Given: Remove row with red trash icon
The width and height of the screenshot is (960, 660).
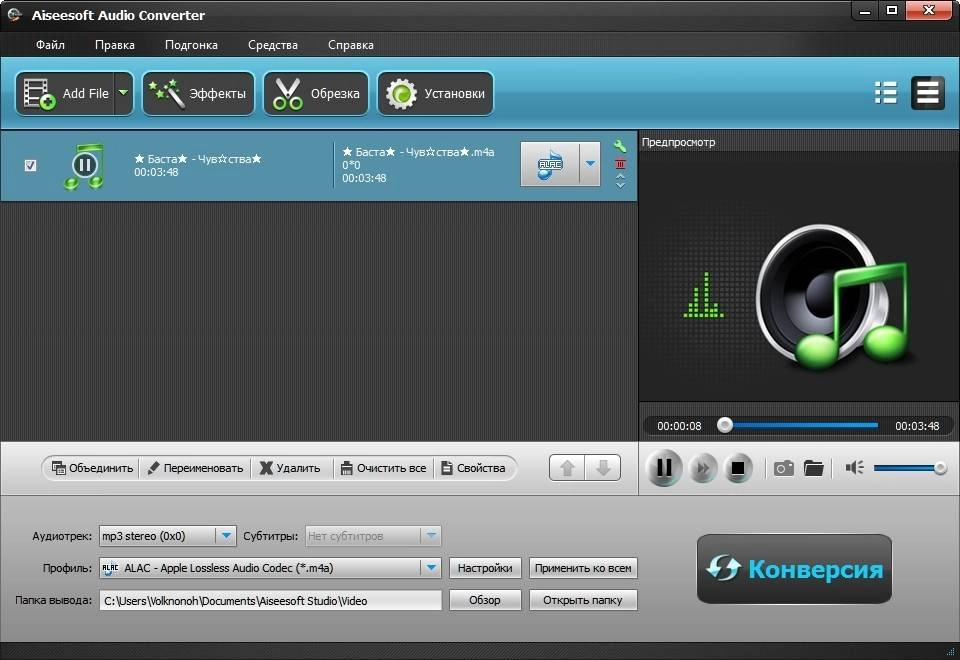Looking at the screenshot, I should 620,163.
